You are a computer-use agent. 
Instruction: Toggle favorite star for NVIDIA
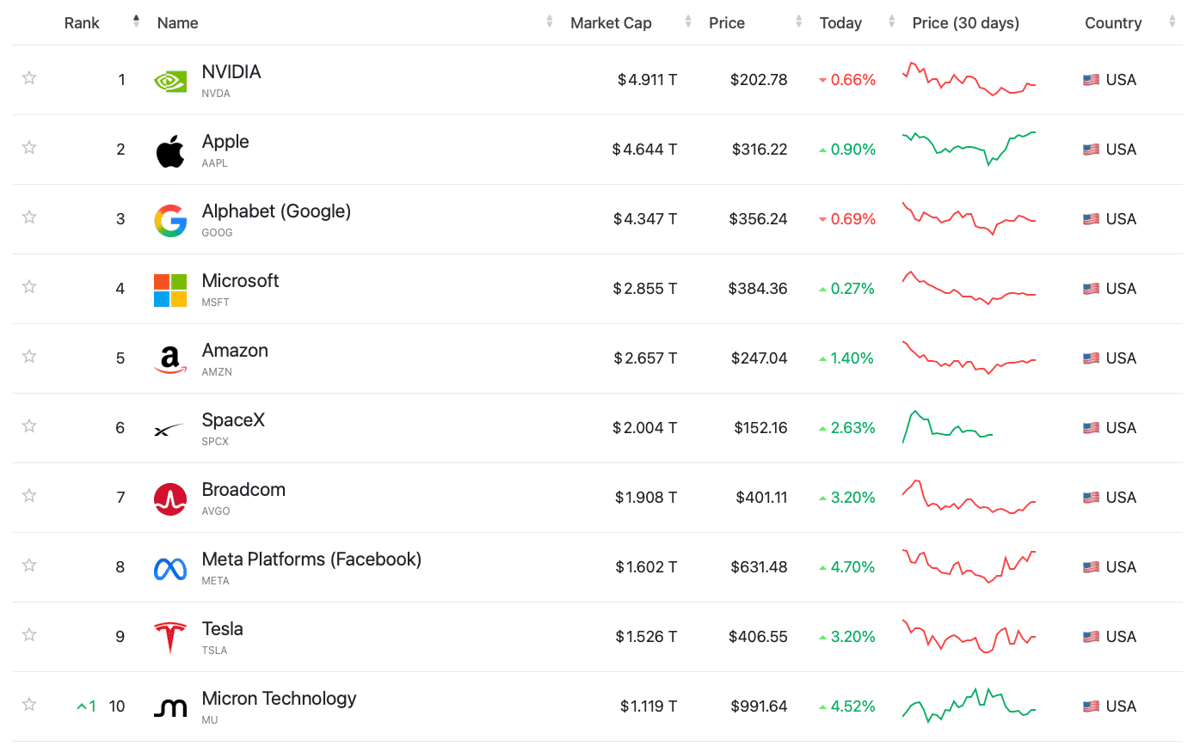pos(29,78)
